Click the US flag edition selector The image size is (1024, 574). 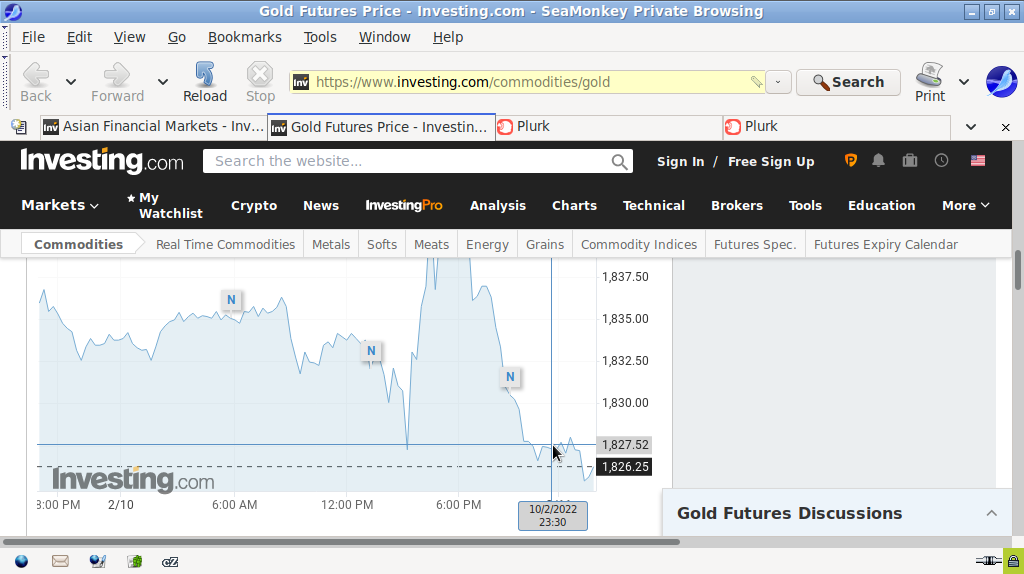[x=978, y=161]
